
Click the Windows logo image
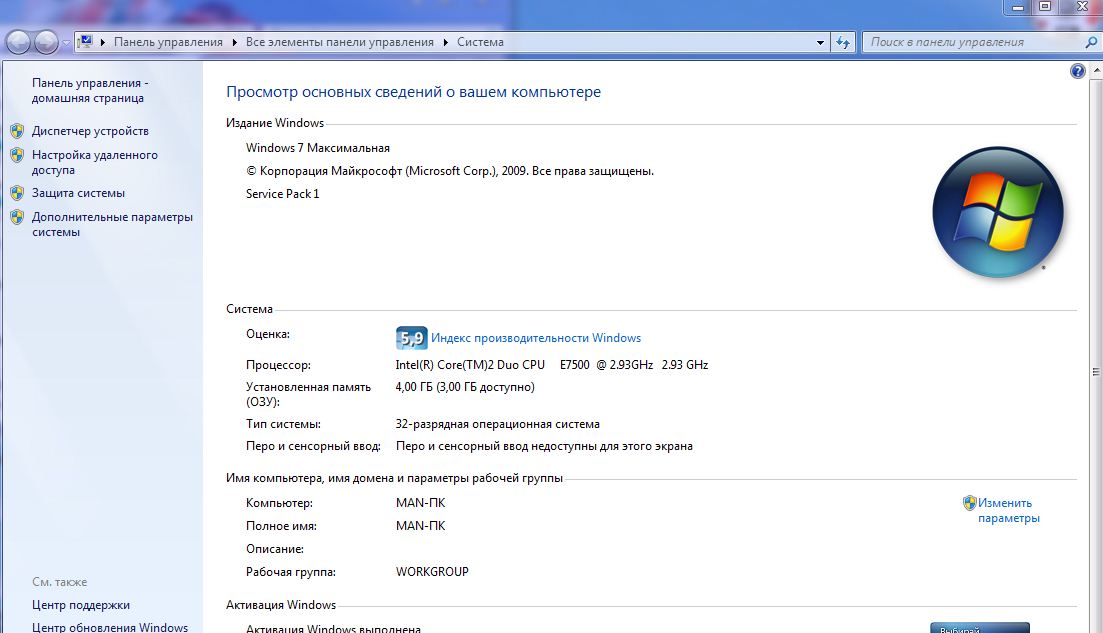click(x=998, y=212)
